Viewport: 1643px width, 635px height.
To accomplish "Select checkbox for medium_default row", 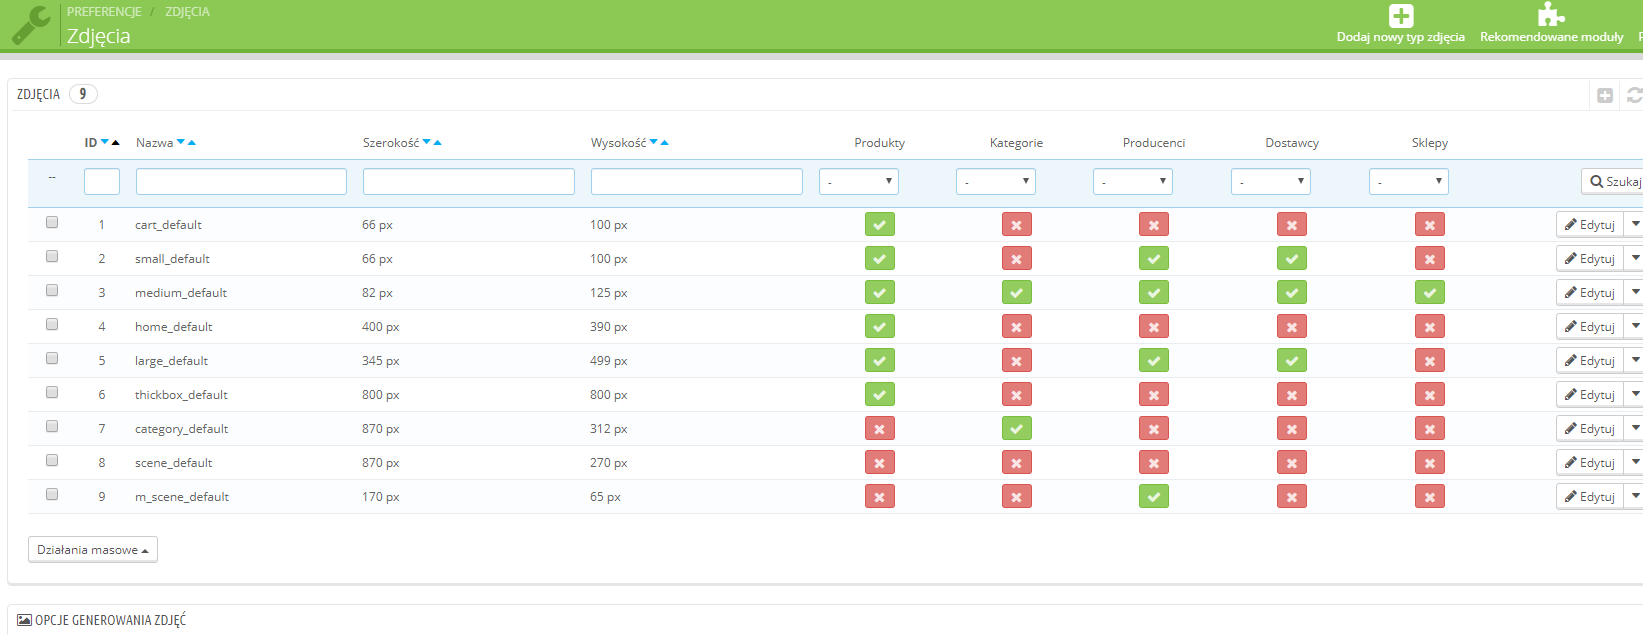I will tap(52, 290).
